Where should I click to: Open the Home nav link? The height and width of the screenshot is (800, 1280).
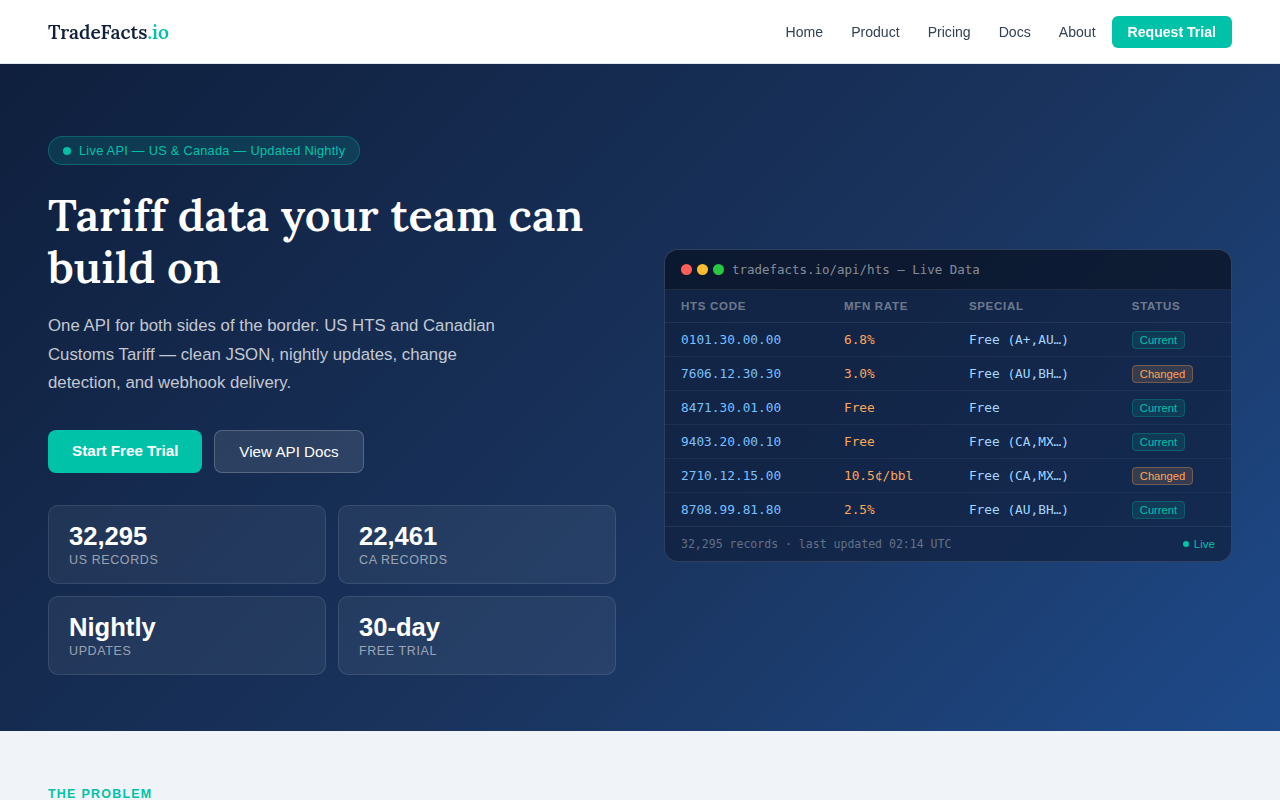click(x=804, y=32)
